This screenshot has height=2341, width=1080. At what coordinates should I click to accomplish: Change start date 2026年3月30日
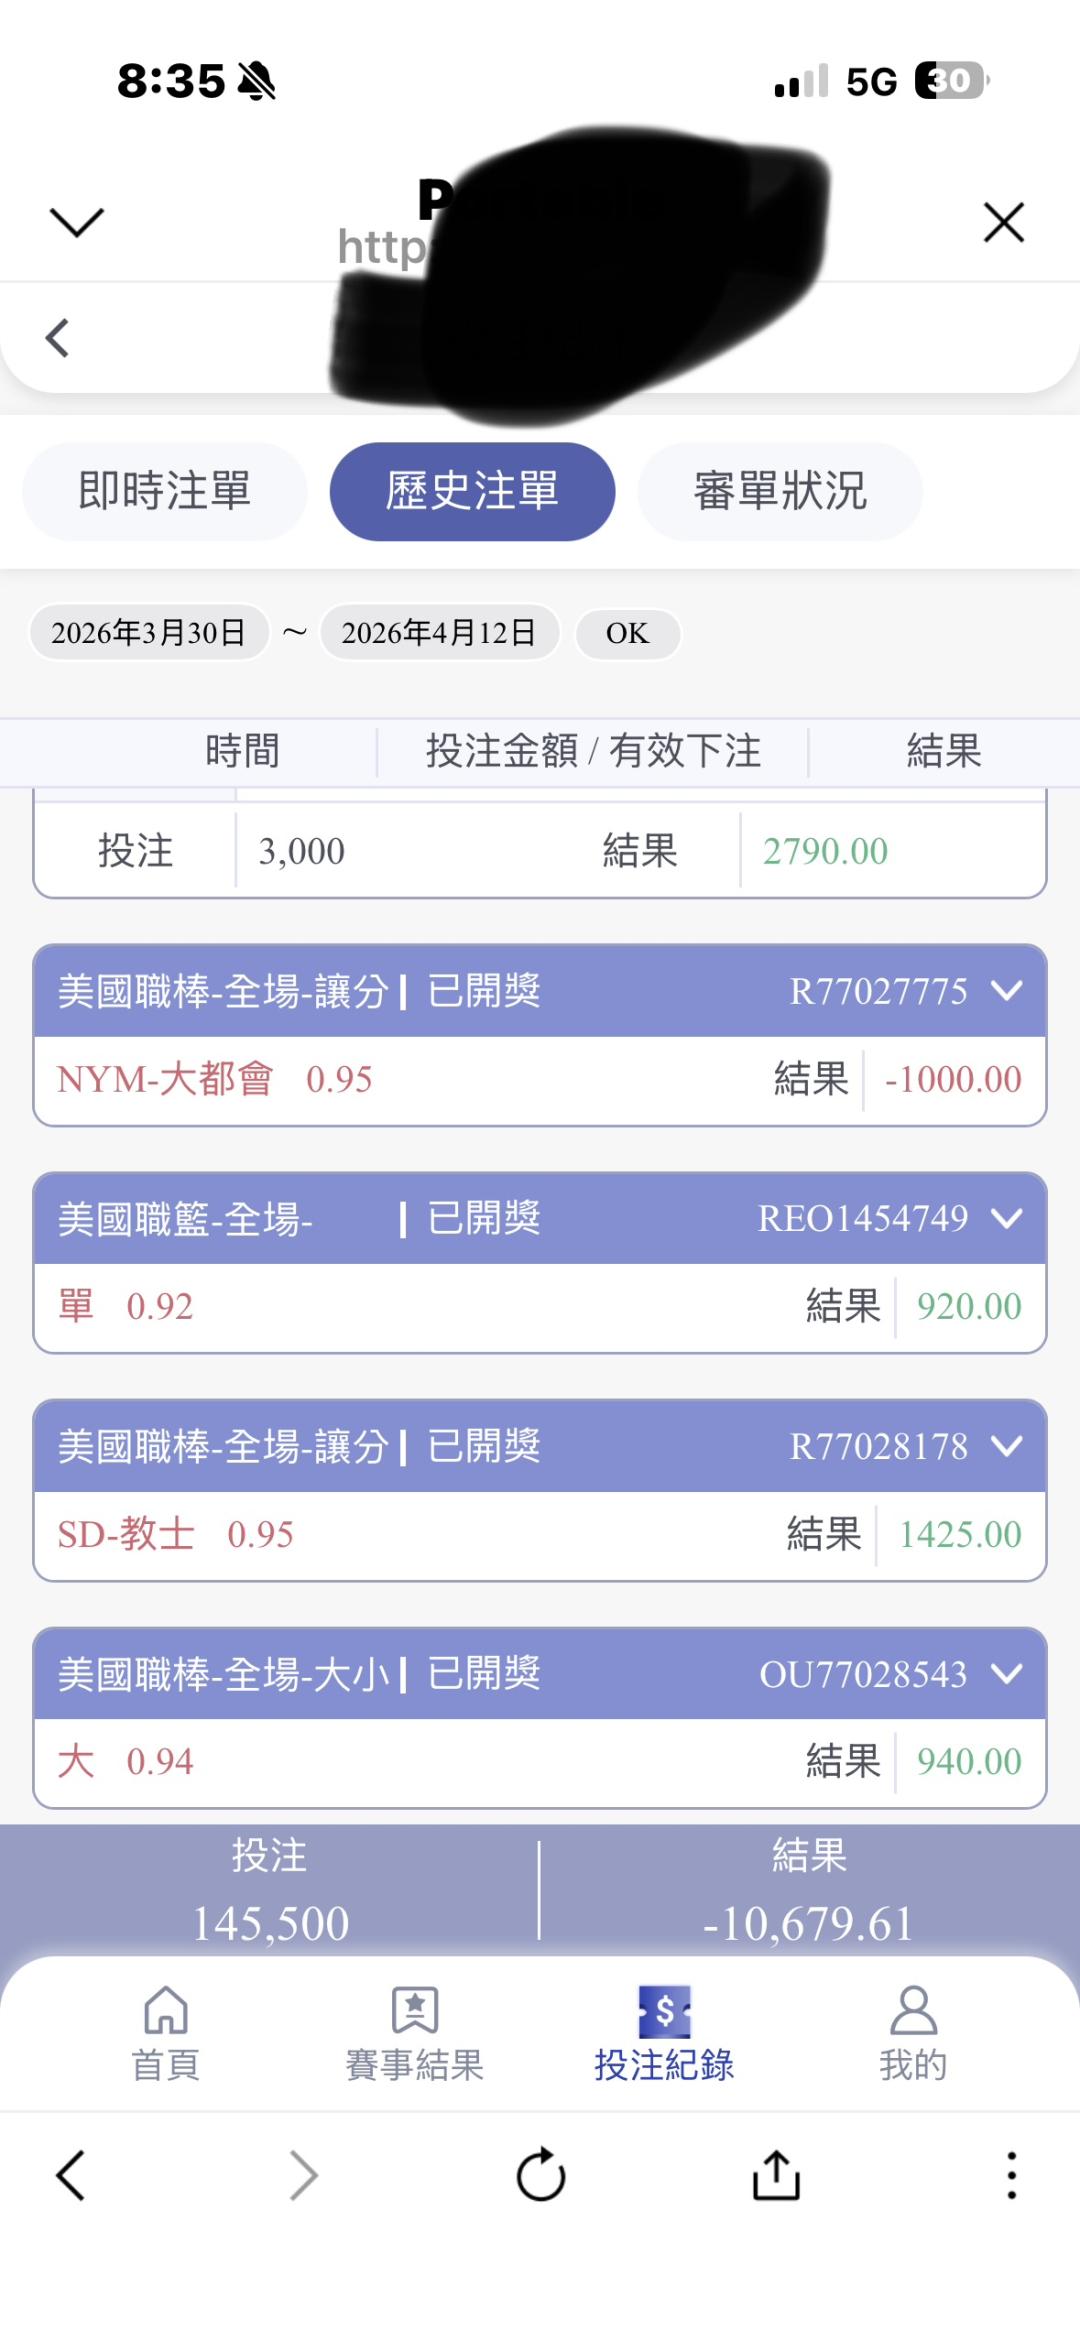click(149, 633)
